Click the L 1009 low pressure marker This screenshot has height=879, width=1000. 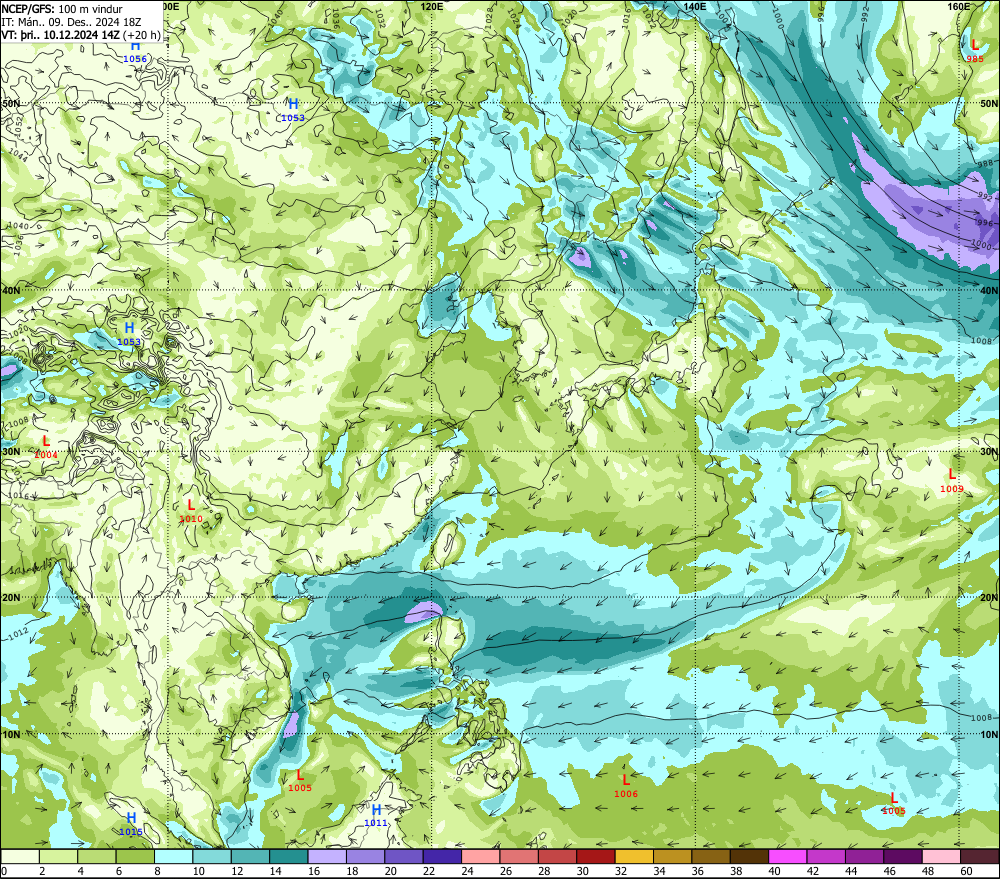click(x=952, y=480)
